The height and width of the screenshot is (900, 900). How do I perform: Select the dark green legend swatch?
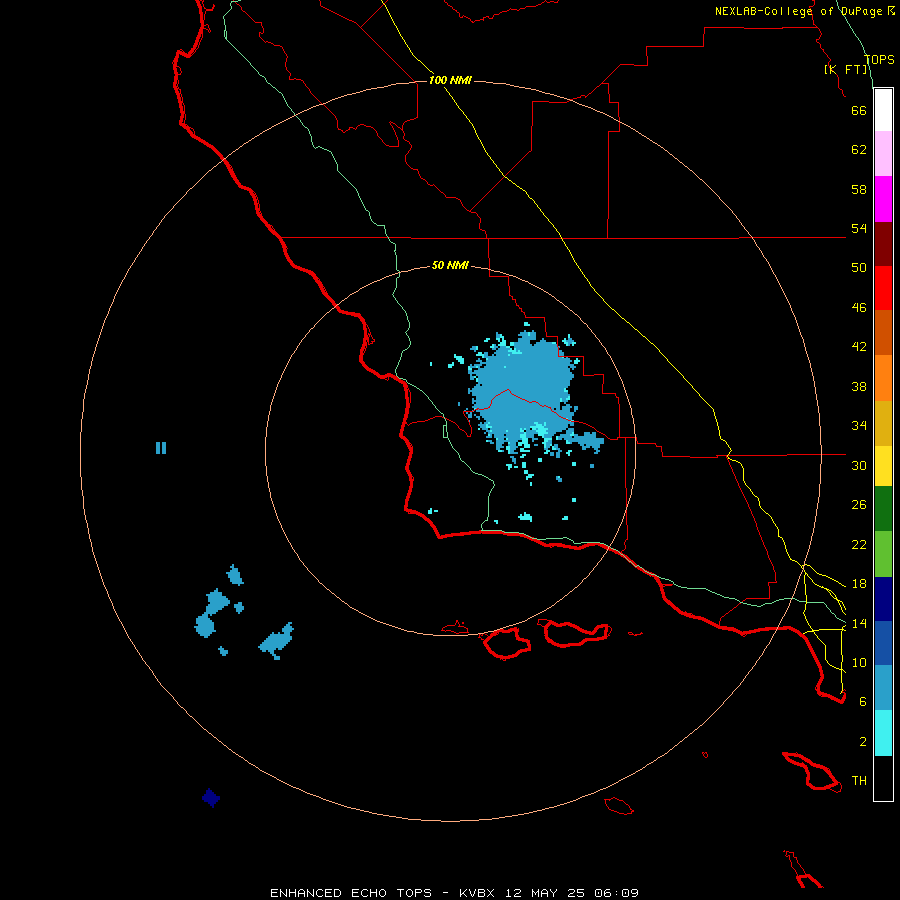tap(883, 509)
